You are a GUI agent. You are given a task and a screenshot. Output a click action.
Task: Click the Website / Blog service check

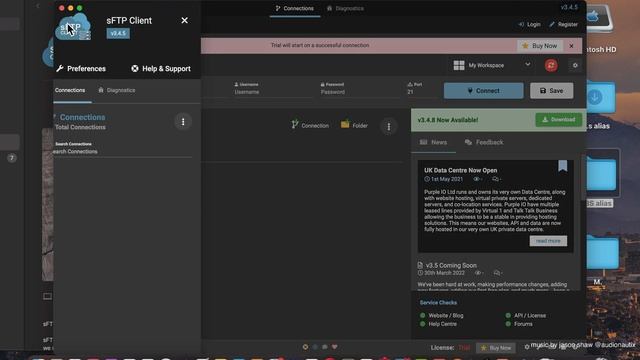(441, 316)
